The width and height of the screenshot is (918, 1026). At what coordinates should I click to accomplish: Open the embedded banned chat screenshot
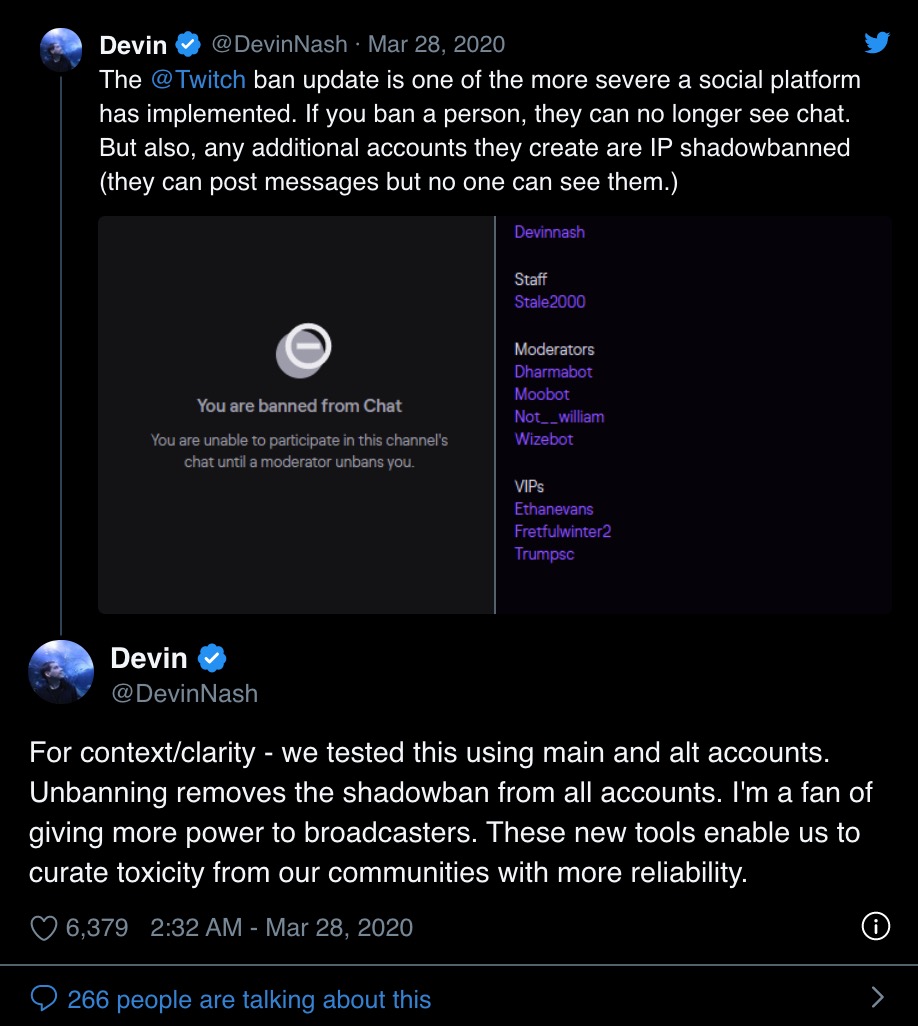click(495, 415)
